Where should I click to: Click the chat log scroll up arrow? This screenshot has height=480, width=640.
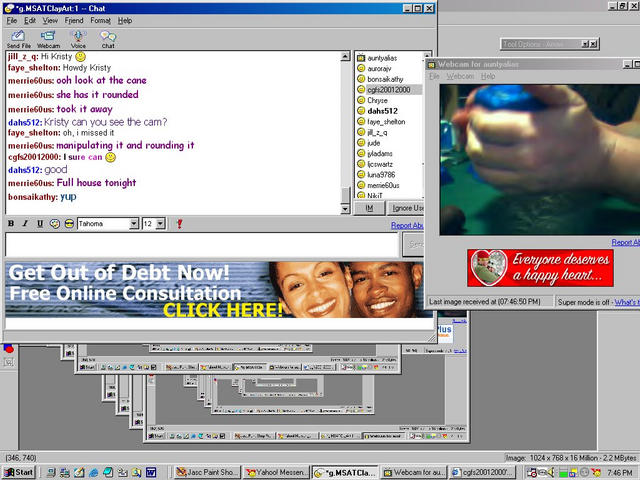pos(345,56)
